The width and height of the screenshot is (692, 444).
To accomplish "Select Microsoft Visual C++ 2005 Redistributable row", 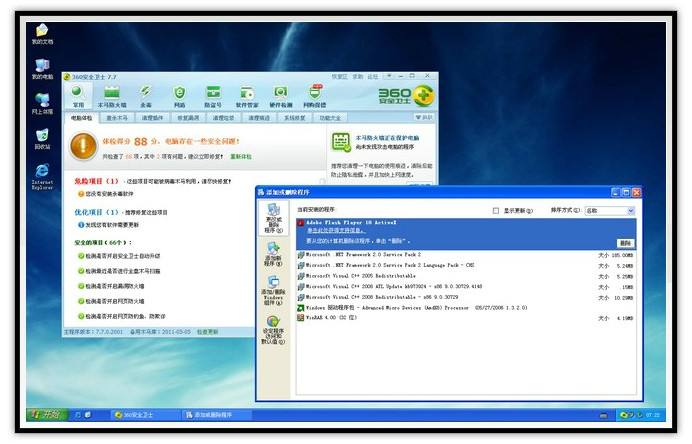I will pyautogui.click(x=466, y=276).
